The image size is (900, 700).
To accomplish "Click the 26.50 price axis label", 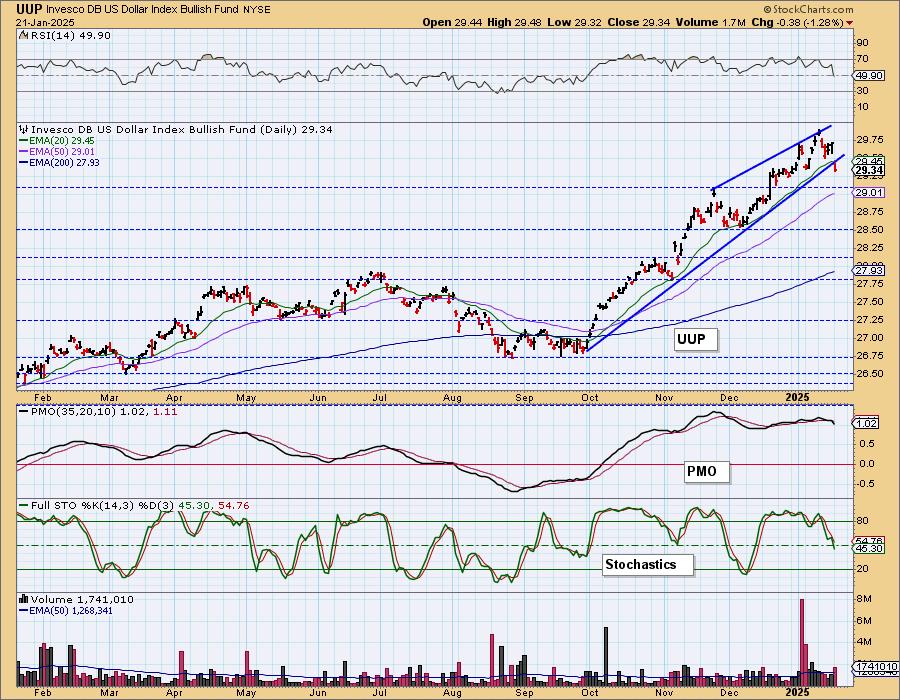I will click(x=869, y=373).
